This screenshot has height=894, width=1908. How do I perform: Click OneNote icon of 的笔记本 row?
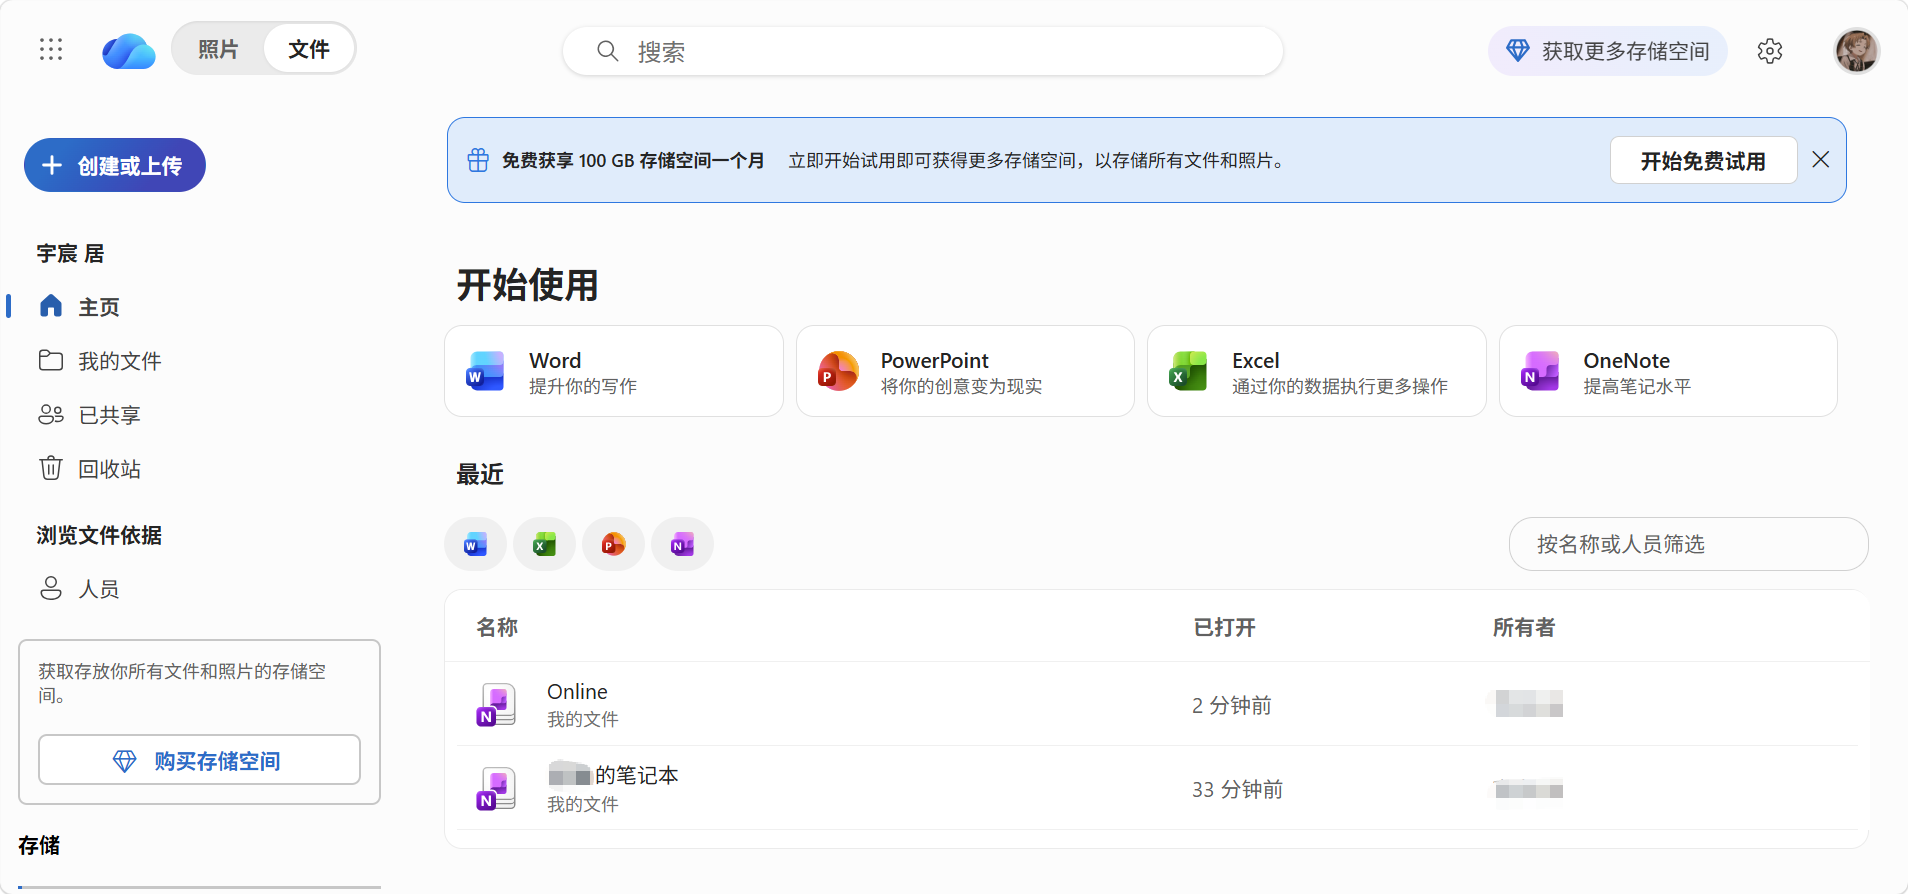point(496,788)
